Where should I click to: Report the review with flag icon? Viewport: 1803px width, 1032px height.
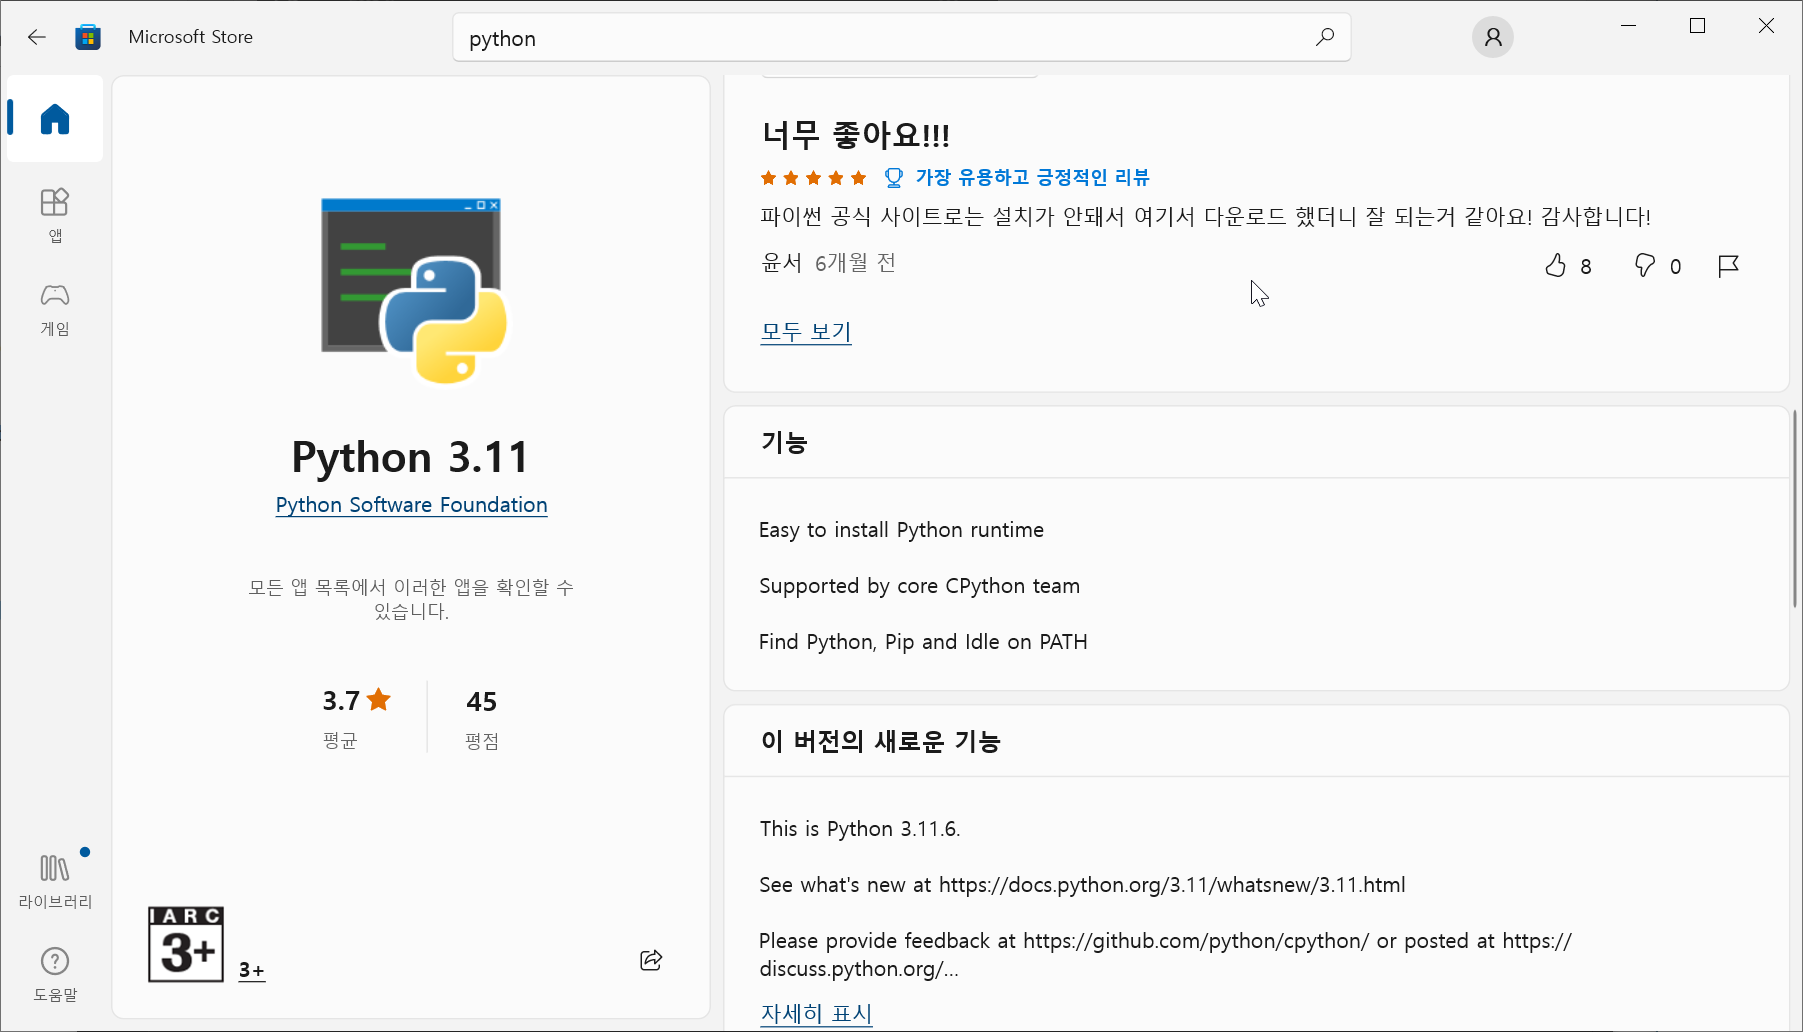[x=1728, y=265]
